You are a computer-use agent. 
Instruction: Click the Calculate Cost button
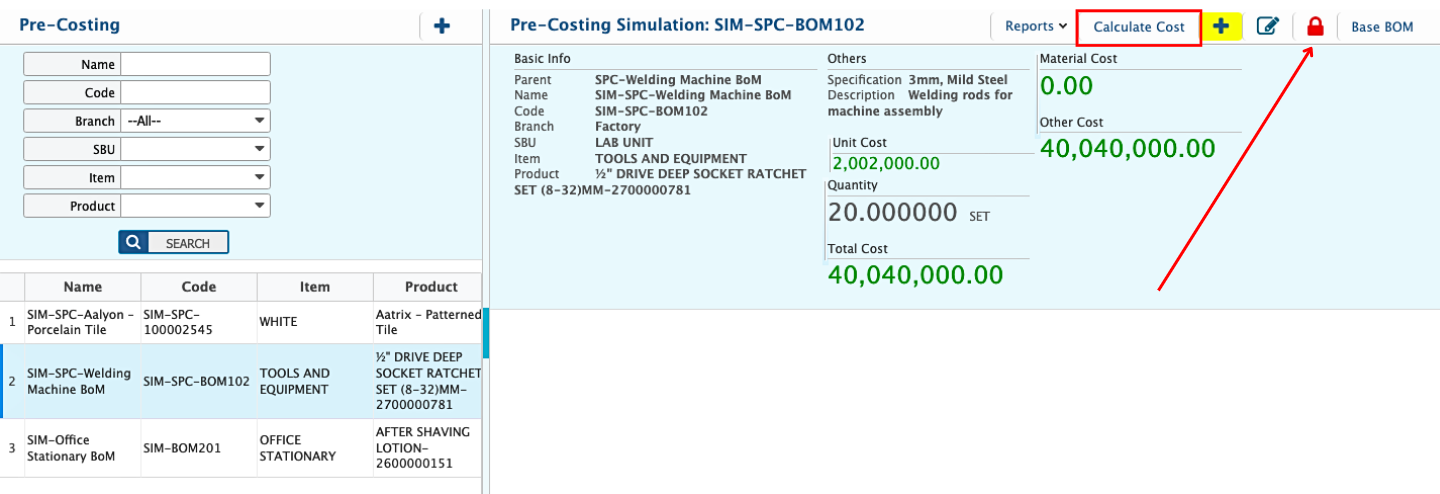[1138, 27]
